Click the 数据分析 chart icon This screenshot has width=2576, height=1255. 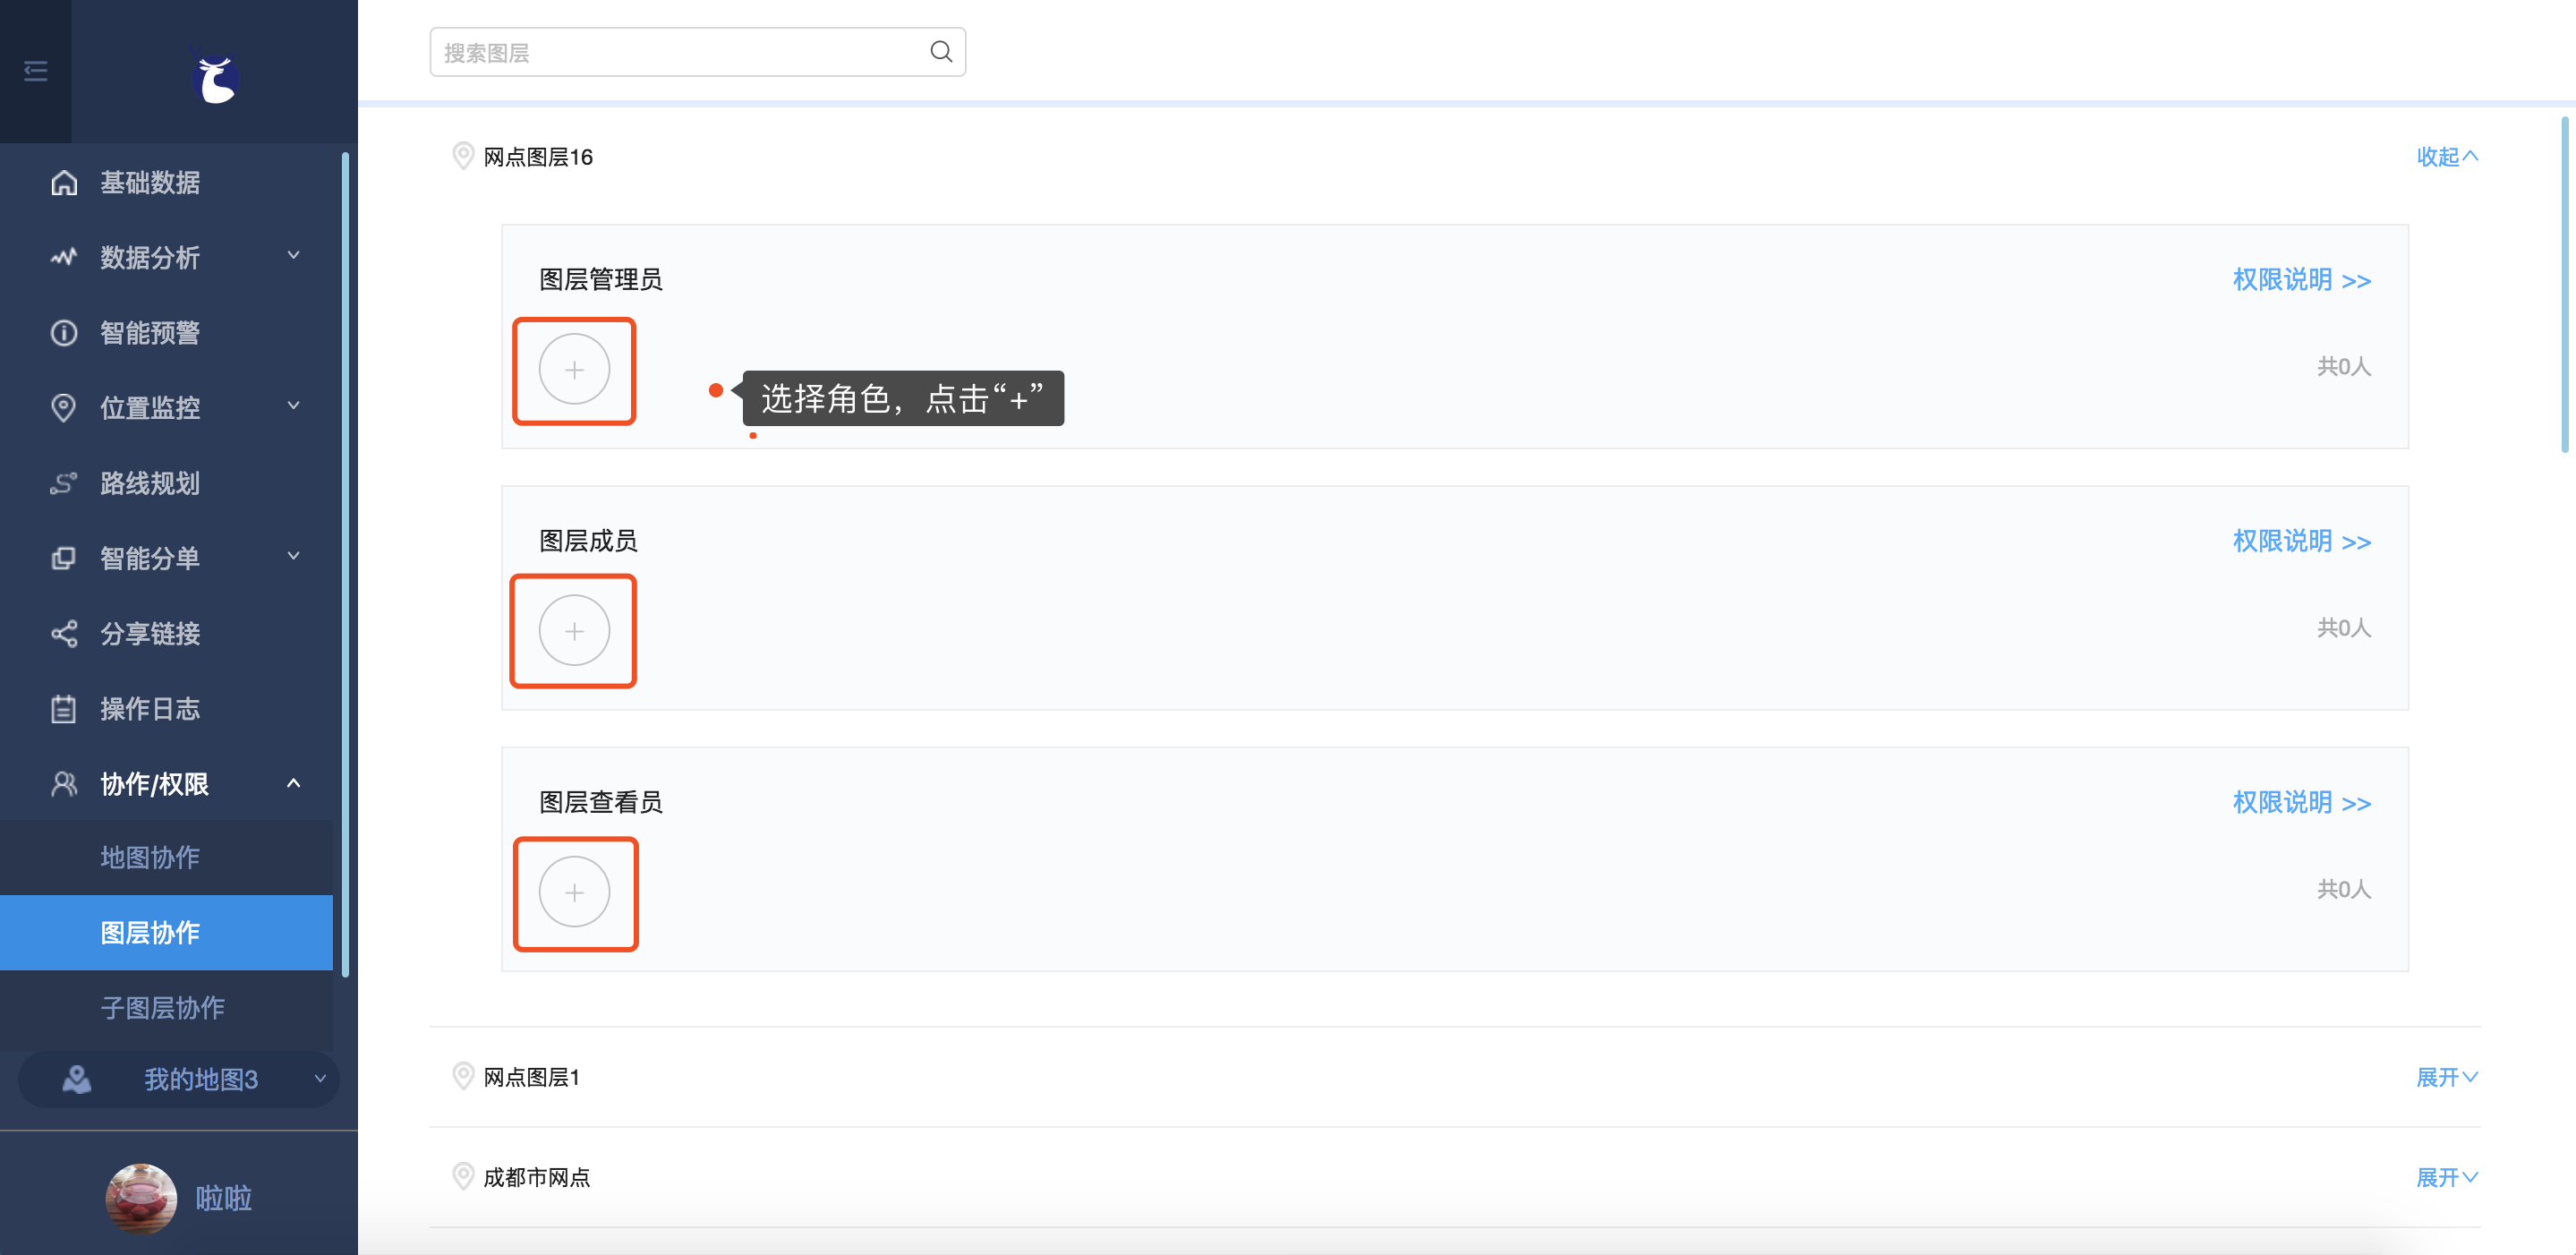point(64,258)
